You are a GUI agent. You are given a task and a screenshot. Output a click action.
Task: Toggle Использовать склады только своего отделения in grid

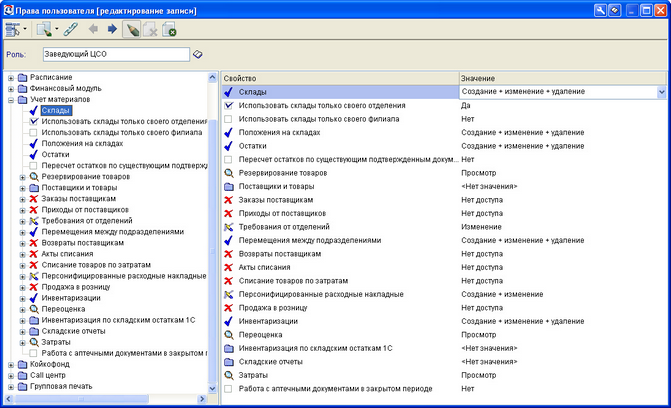coord(229,105)
